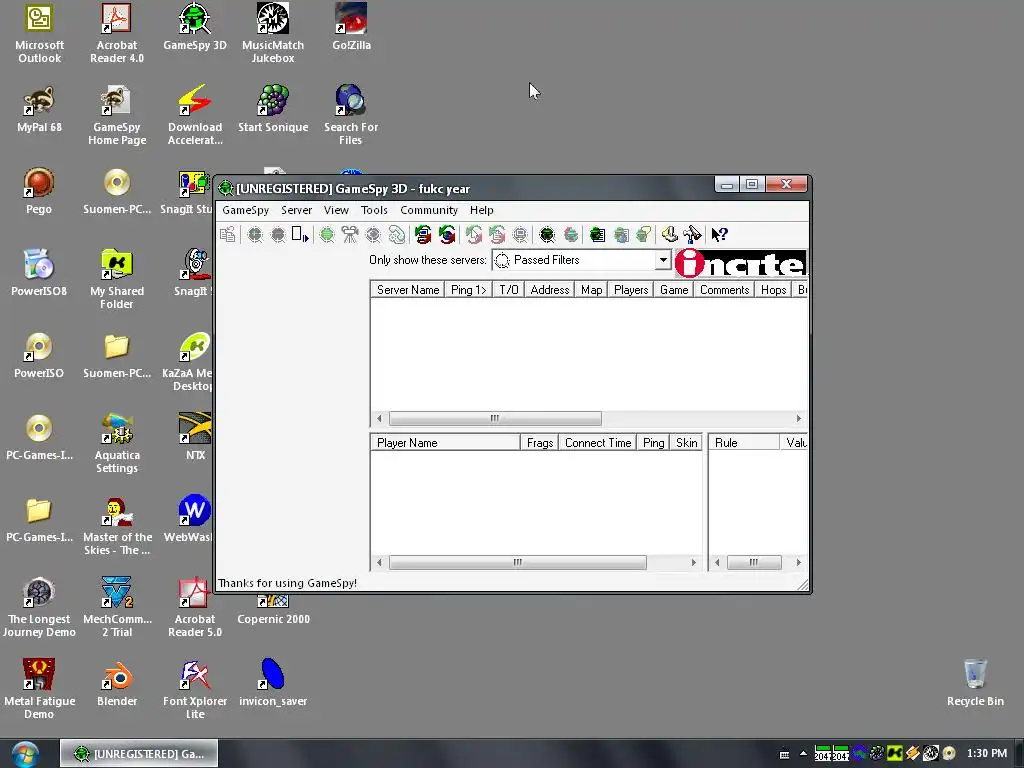Click player list horizontal scrollbar left arrow
This screenshot has height=768, width=1024.
(379, 562)
